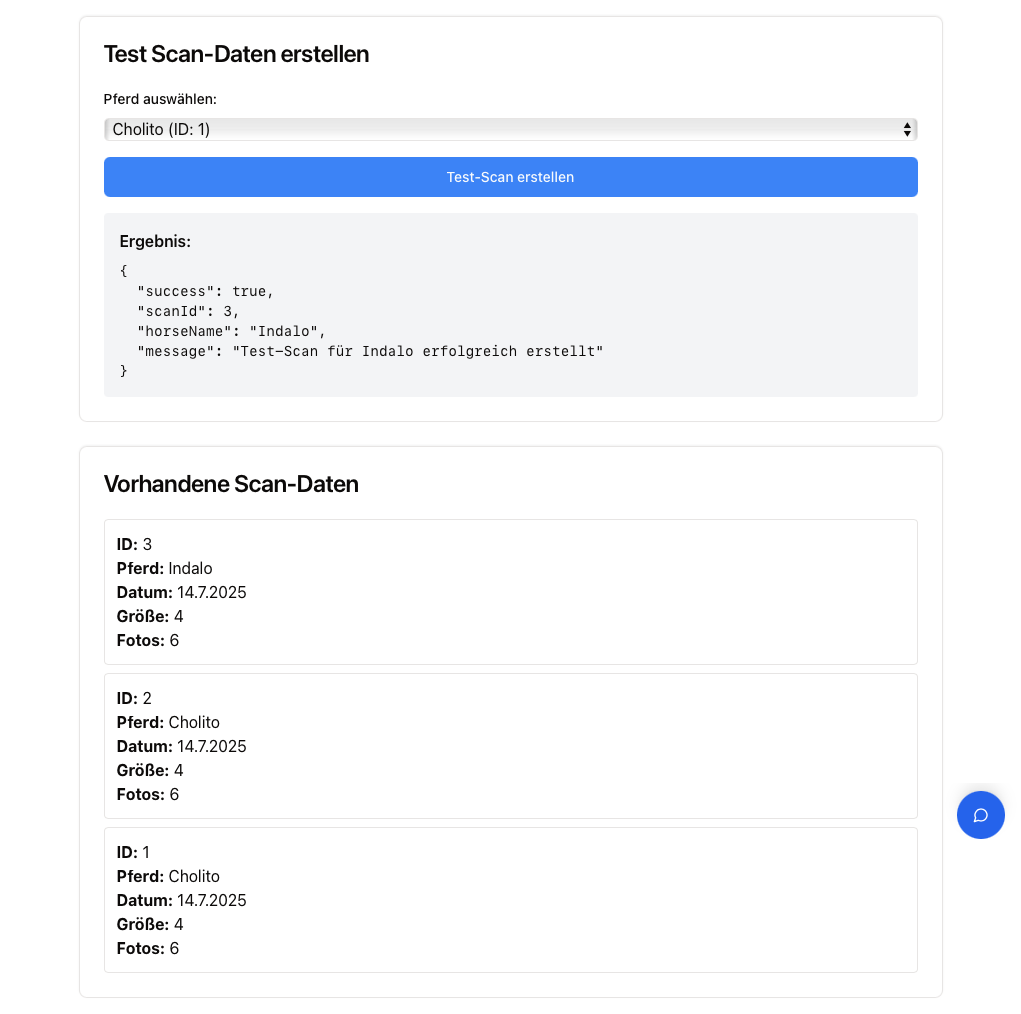Click the "Ergebnis:" title in result box
The height and width of the screenshot is (1014, 1021).
[155, 241]
